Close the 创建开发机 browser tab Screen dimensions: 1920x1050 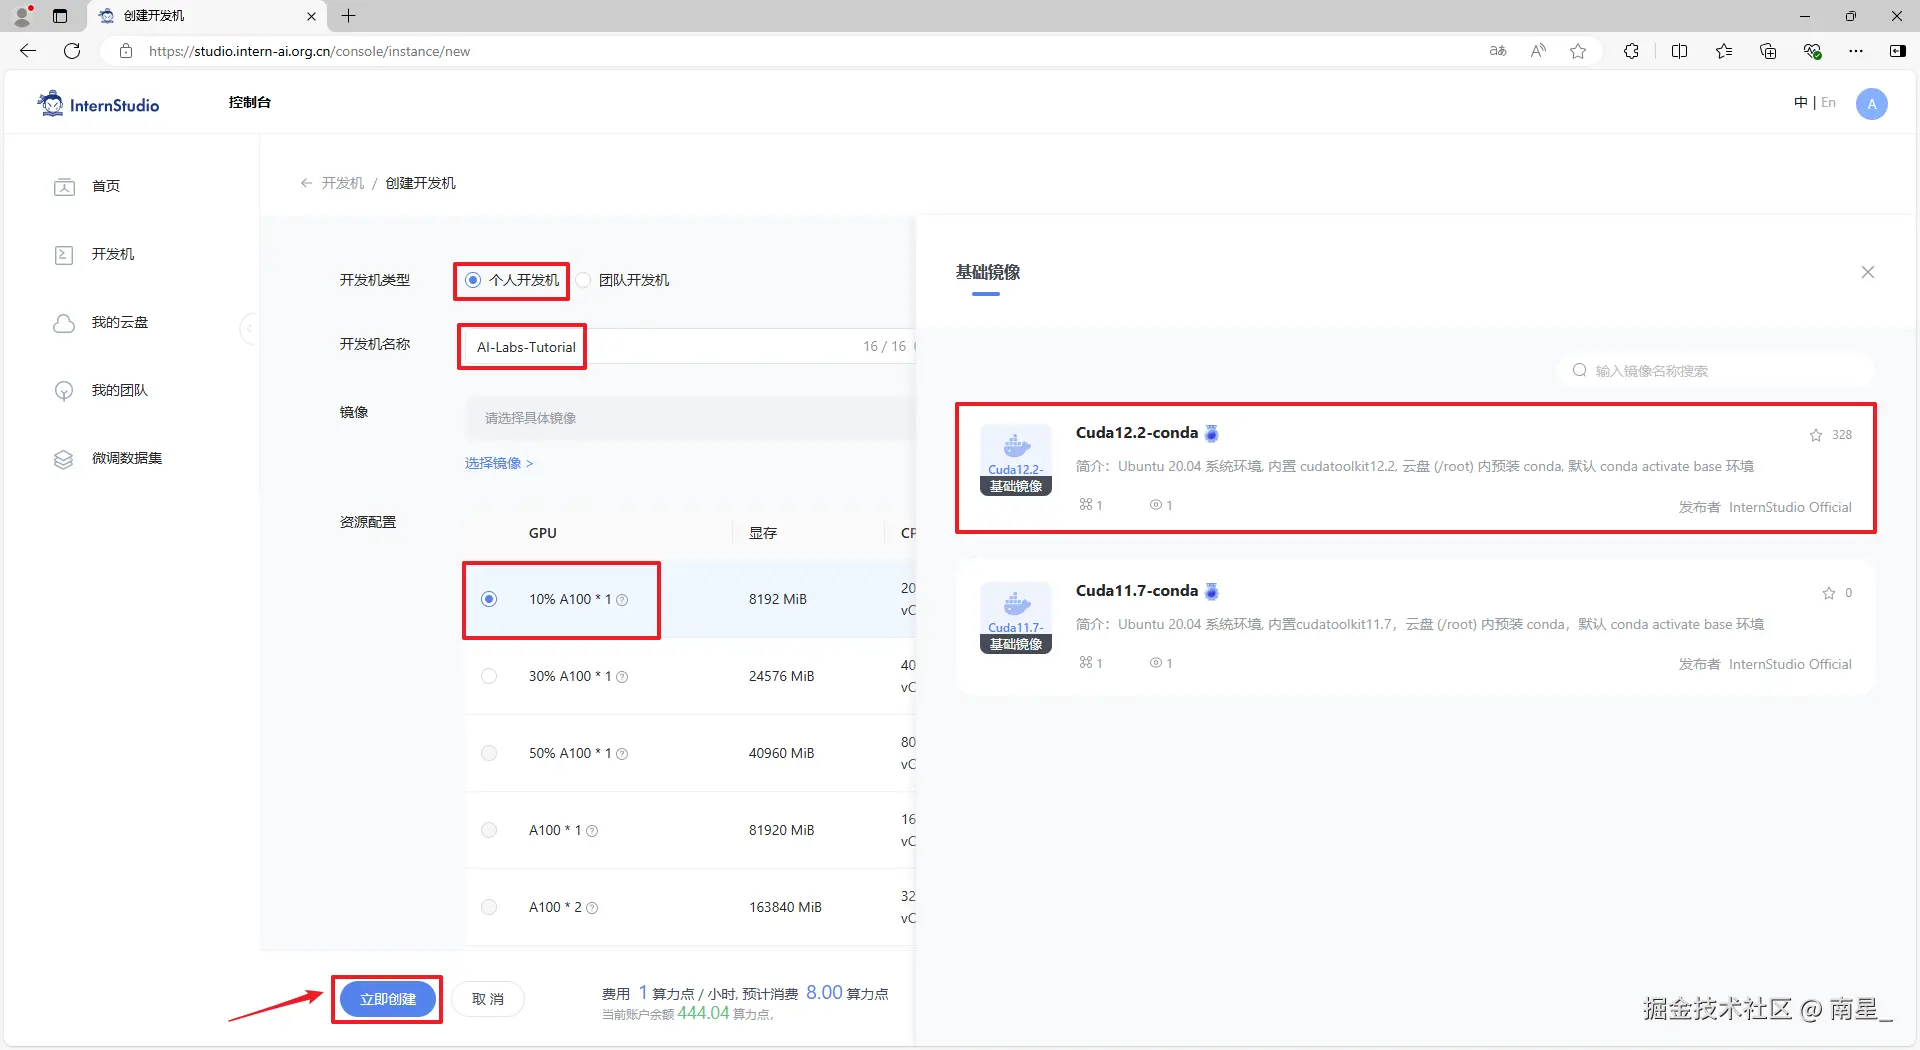click(311, 16)
